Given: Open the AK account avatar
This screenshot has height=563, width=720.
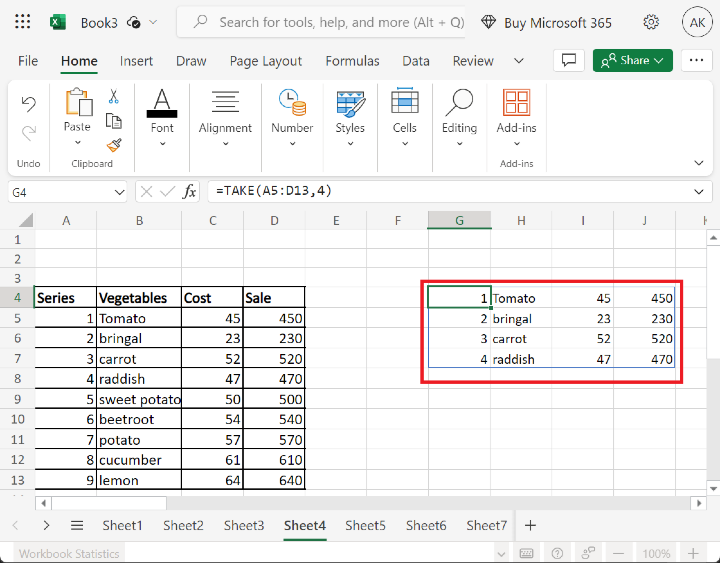Looking at the screenshot, I should 697,22.
